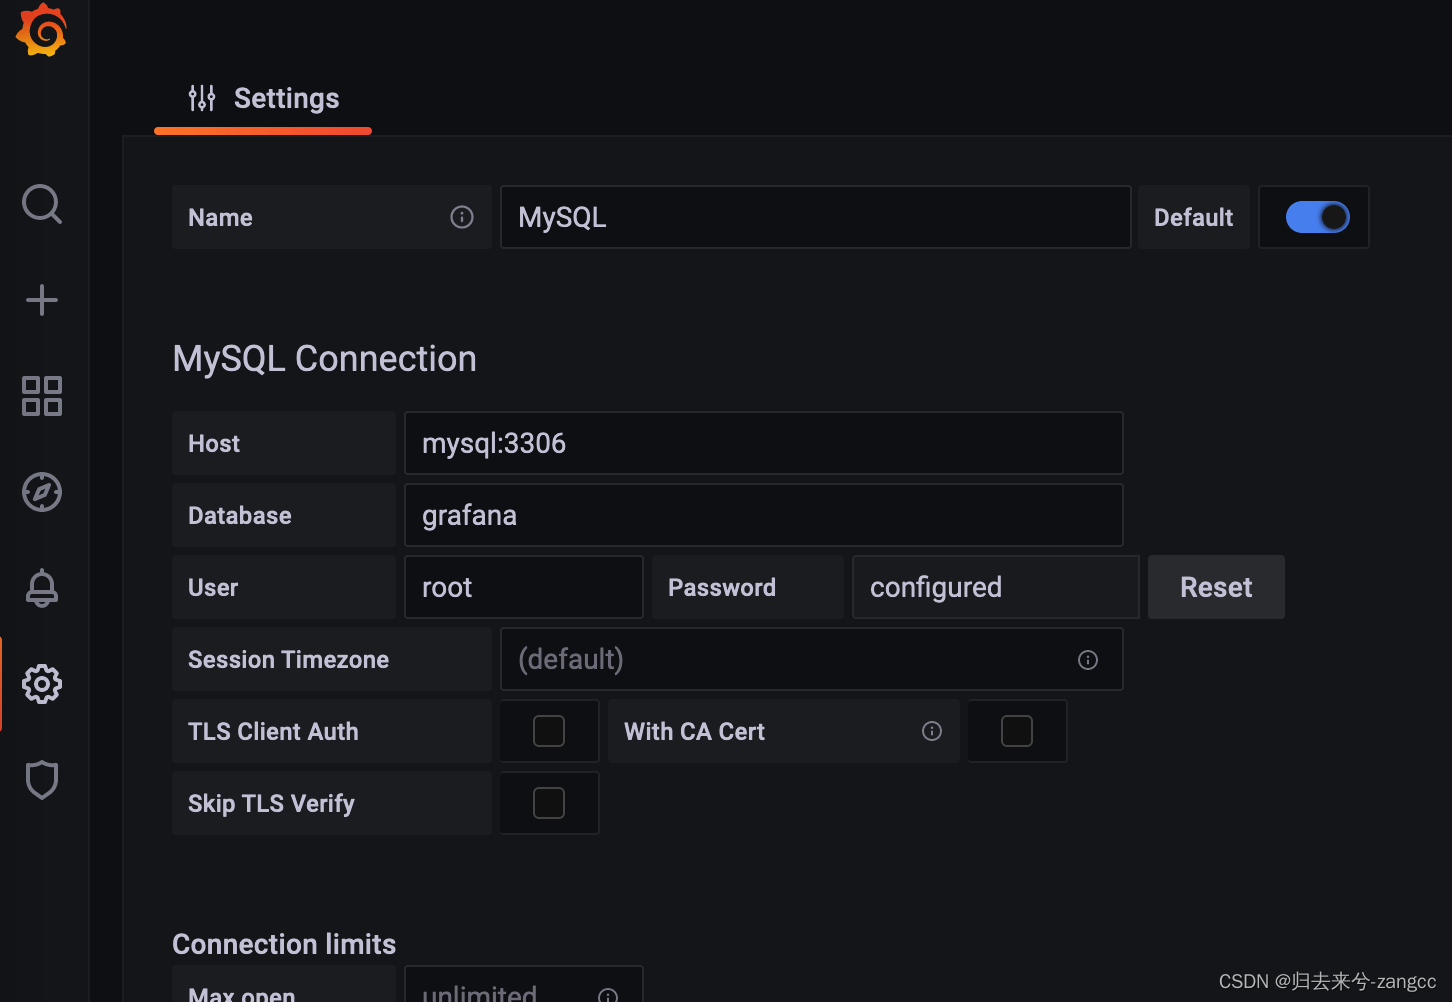Viewport: 1452px width, 1002px height.
Task: Click the Host field with mysql:3306
Action: click(764, 443)
